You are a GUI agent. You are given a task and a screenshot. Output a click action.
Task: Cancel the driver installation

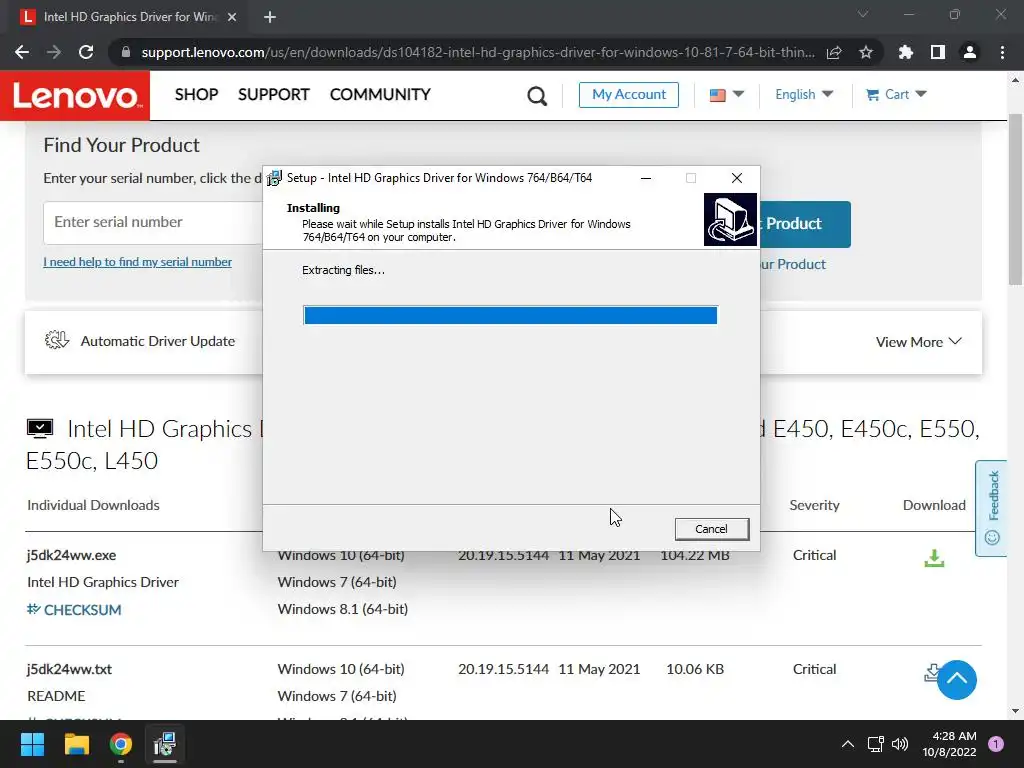(x=711, y=529)
